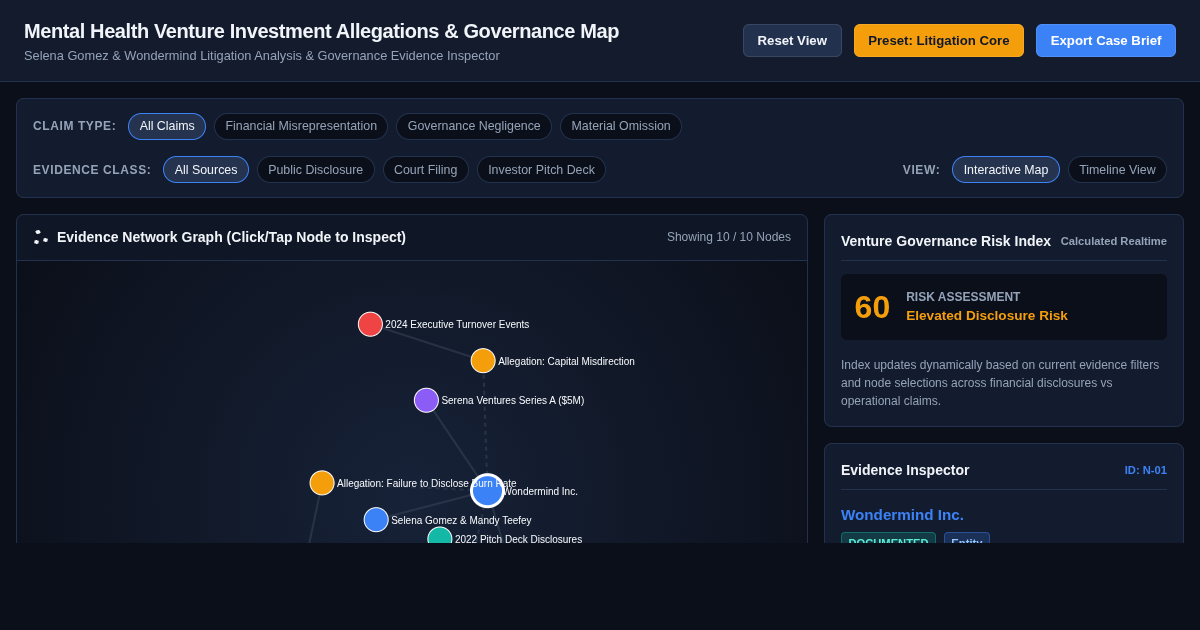Screen dimensions: 1200x630
Task: Click the Elevated Disclosure Risk label
Action: pos(987,315)
